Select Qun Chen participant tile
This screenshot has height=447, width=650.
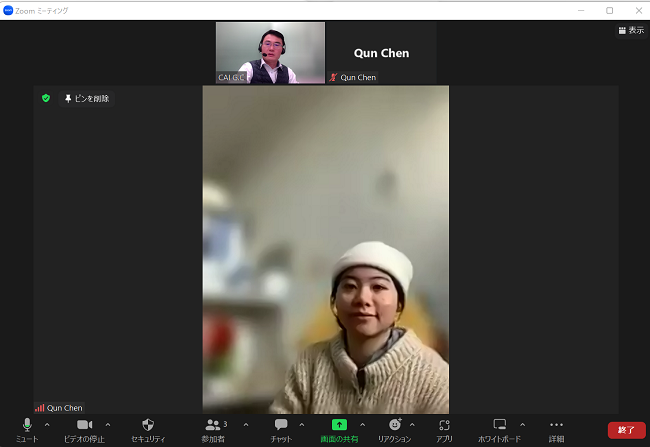click(381, 53)
